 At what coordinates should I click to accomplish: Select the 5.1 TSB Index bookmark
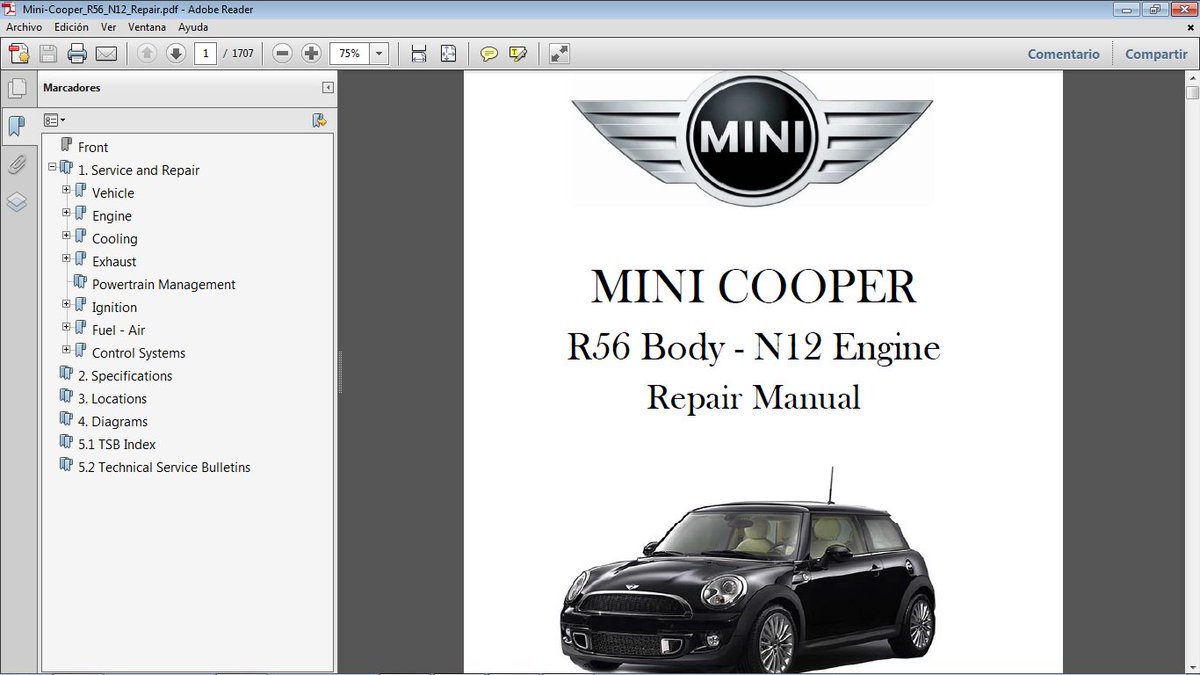(117, 445)
